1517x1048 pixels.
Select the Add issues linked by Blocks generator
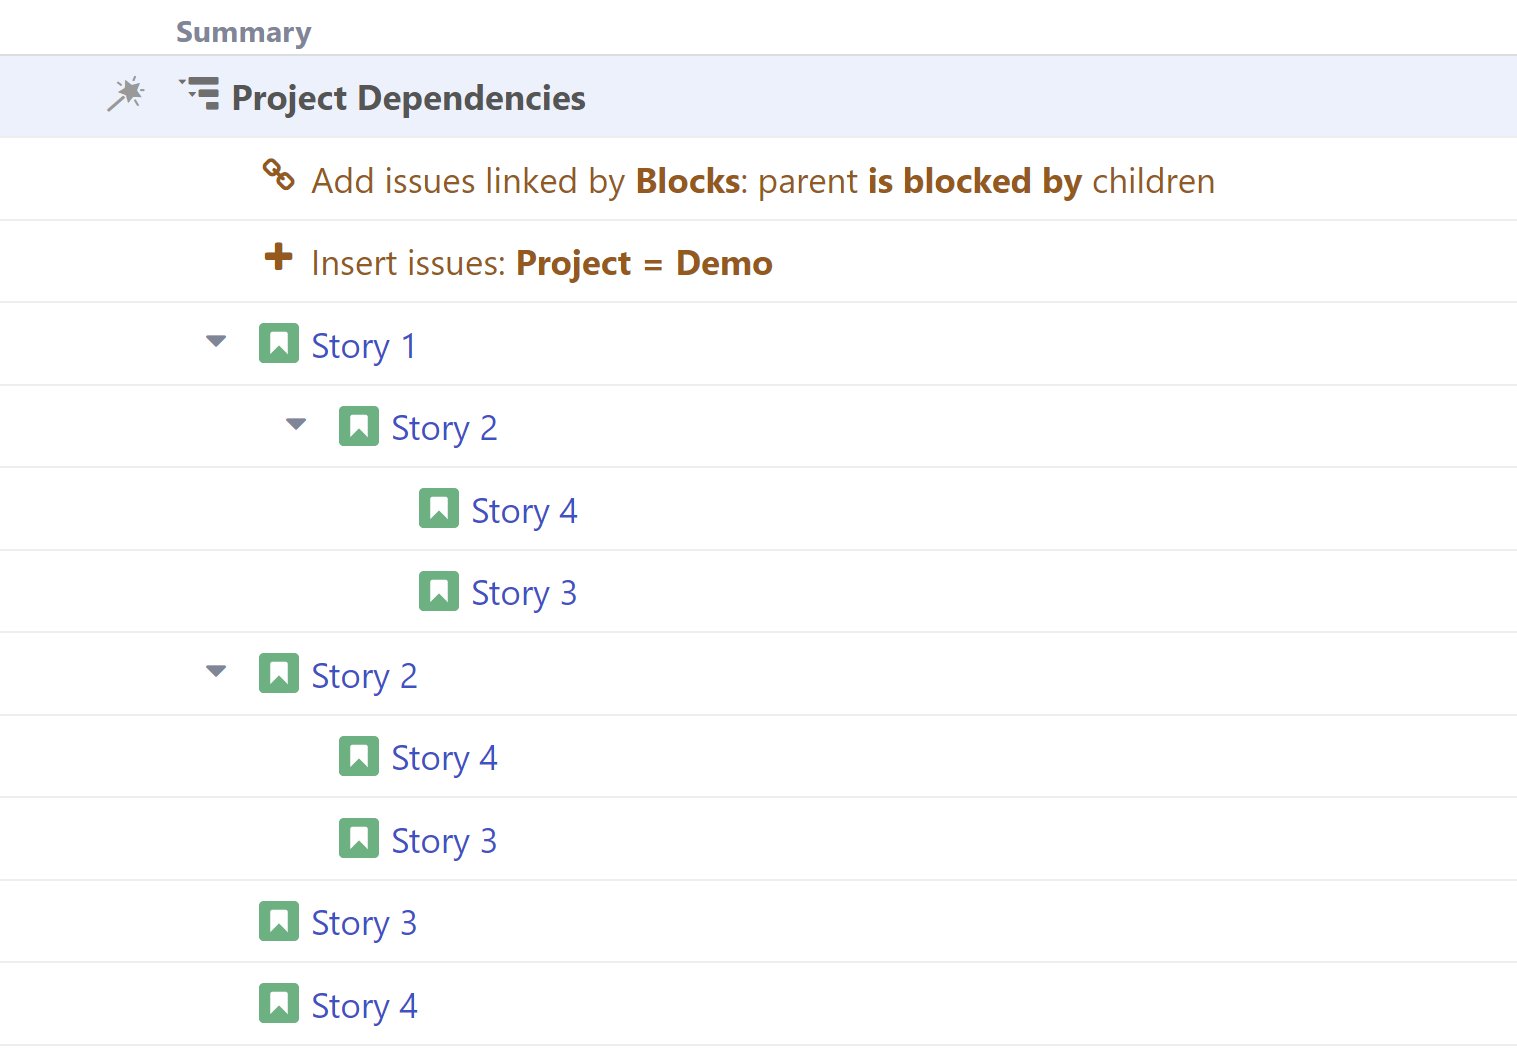coord(762,181)
